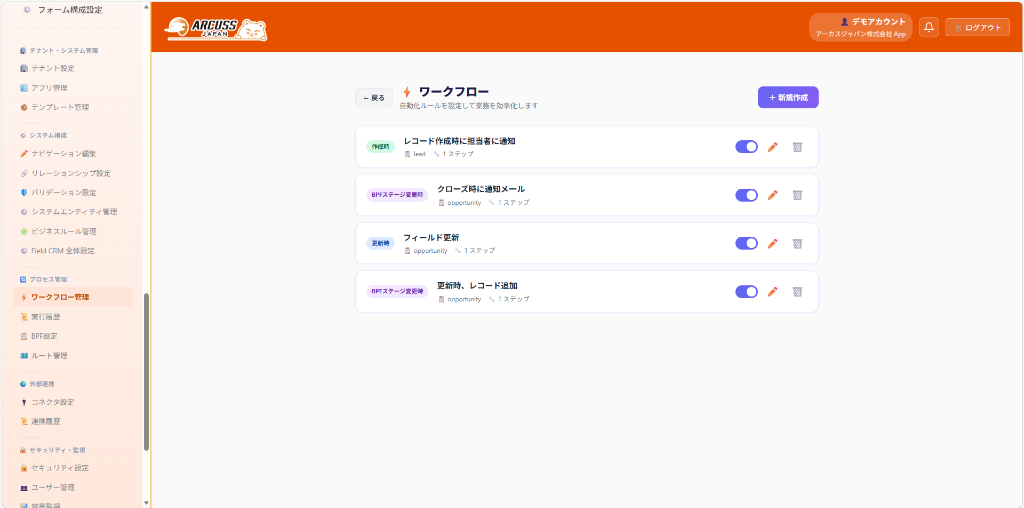The height and width of the screenshot is (508, 1024).
Task: Click the gear icon beside システムエンティティ管理
Action: coord(24,212)
